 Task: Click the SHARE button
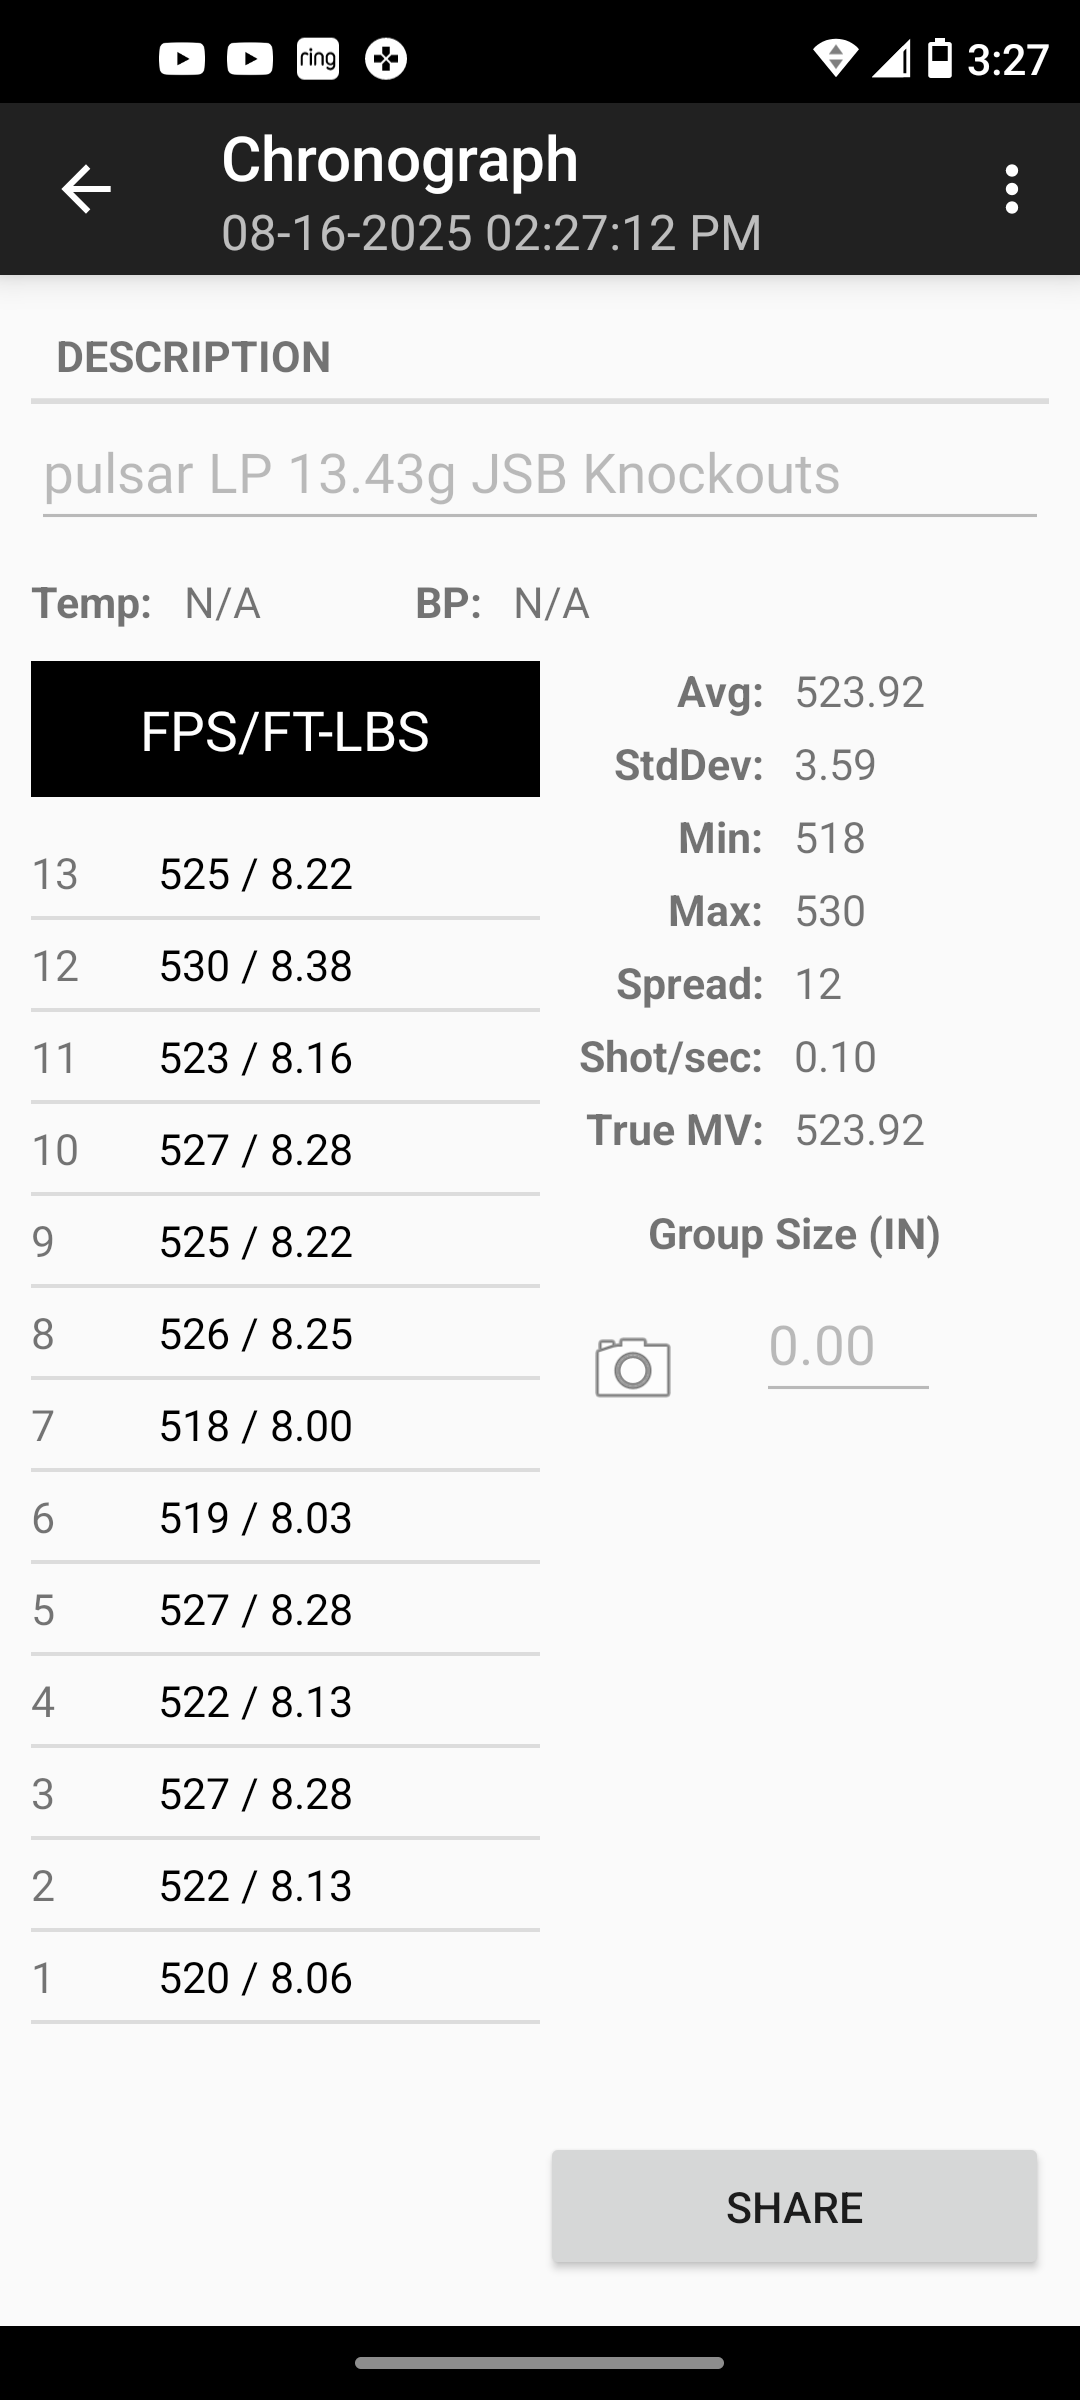[x=794, y=2207]
